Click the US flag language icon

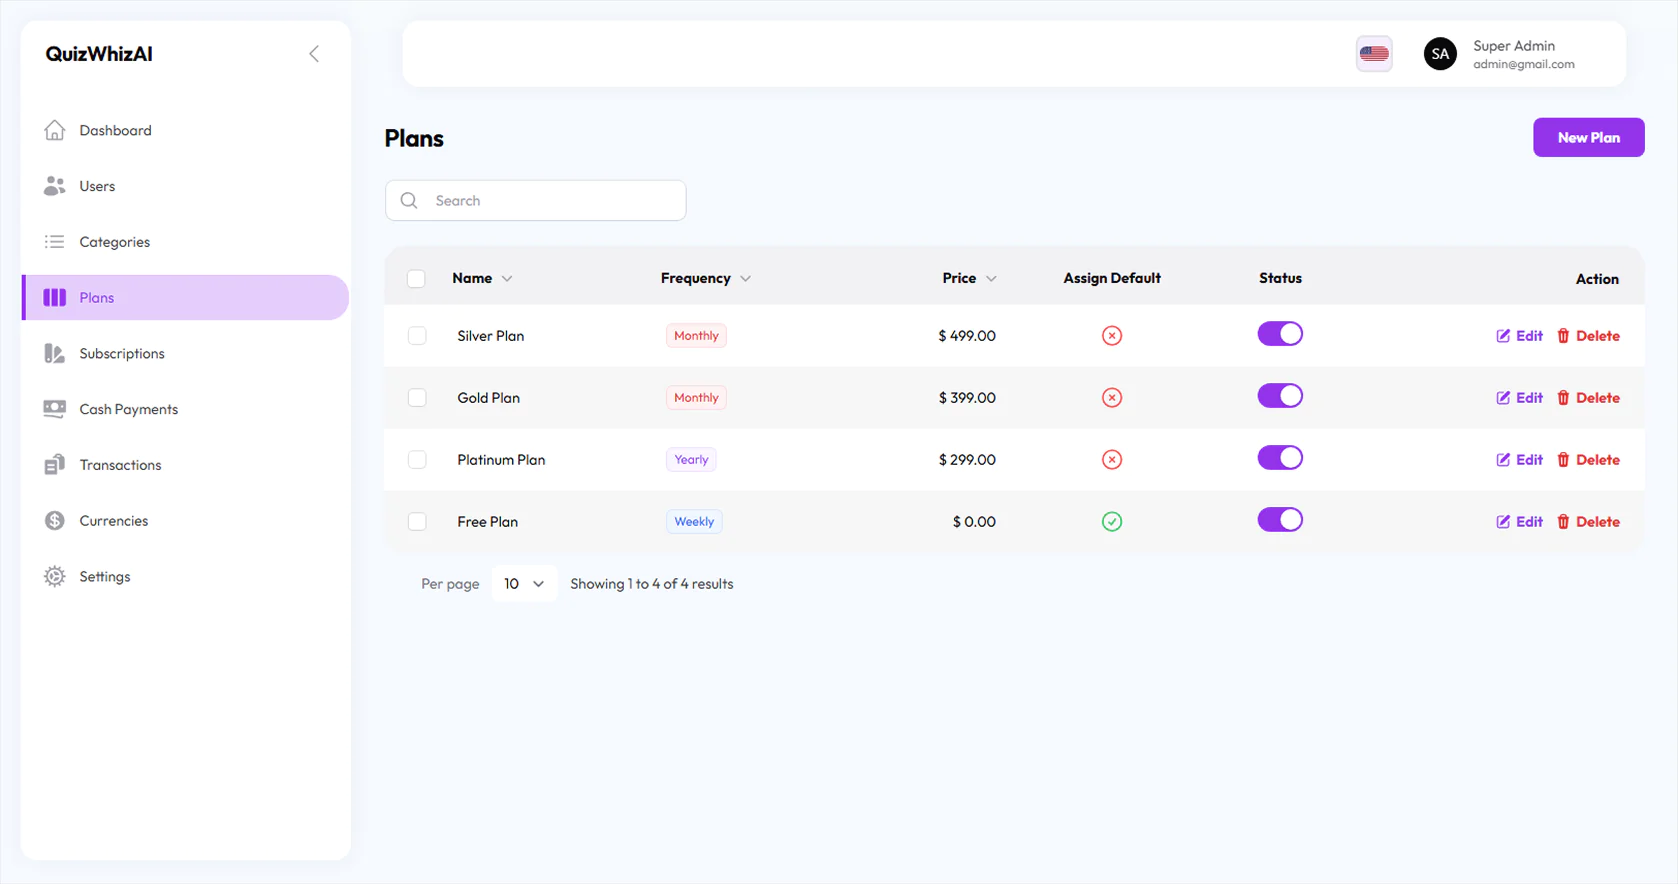pos(1373,54)
